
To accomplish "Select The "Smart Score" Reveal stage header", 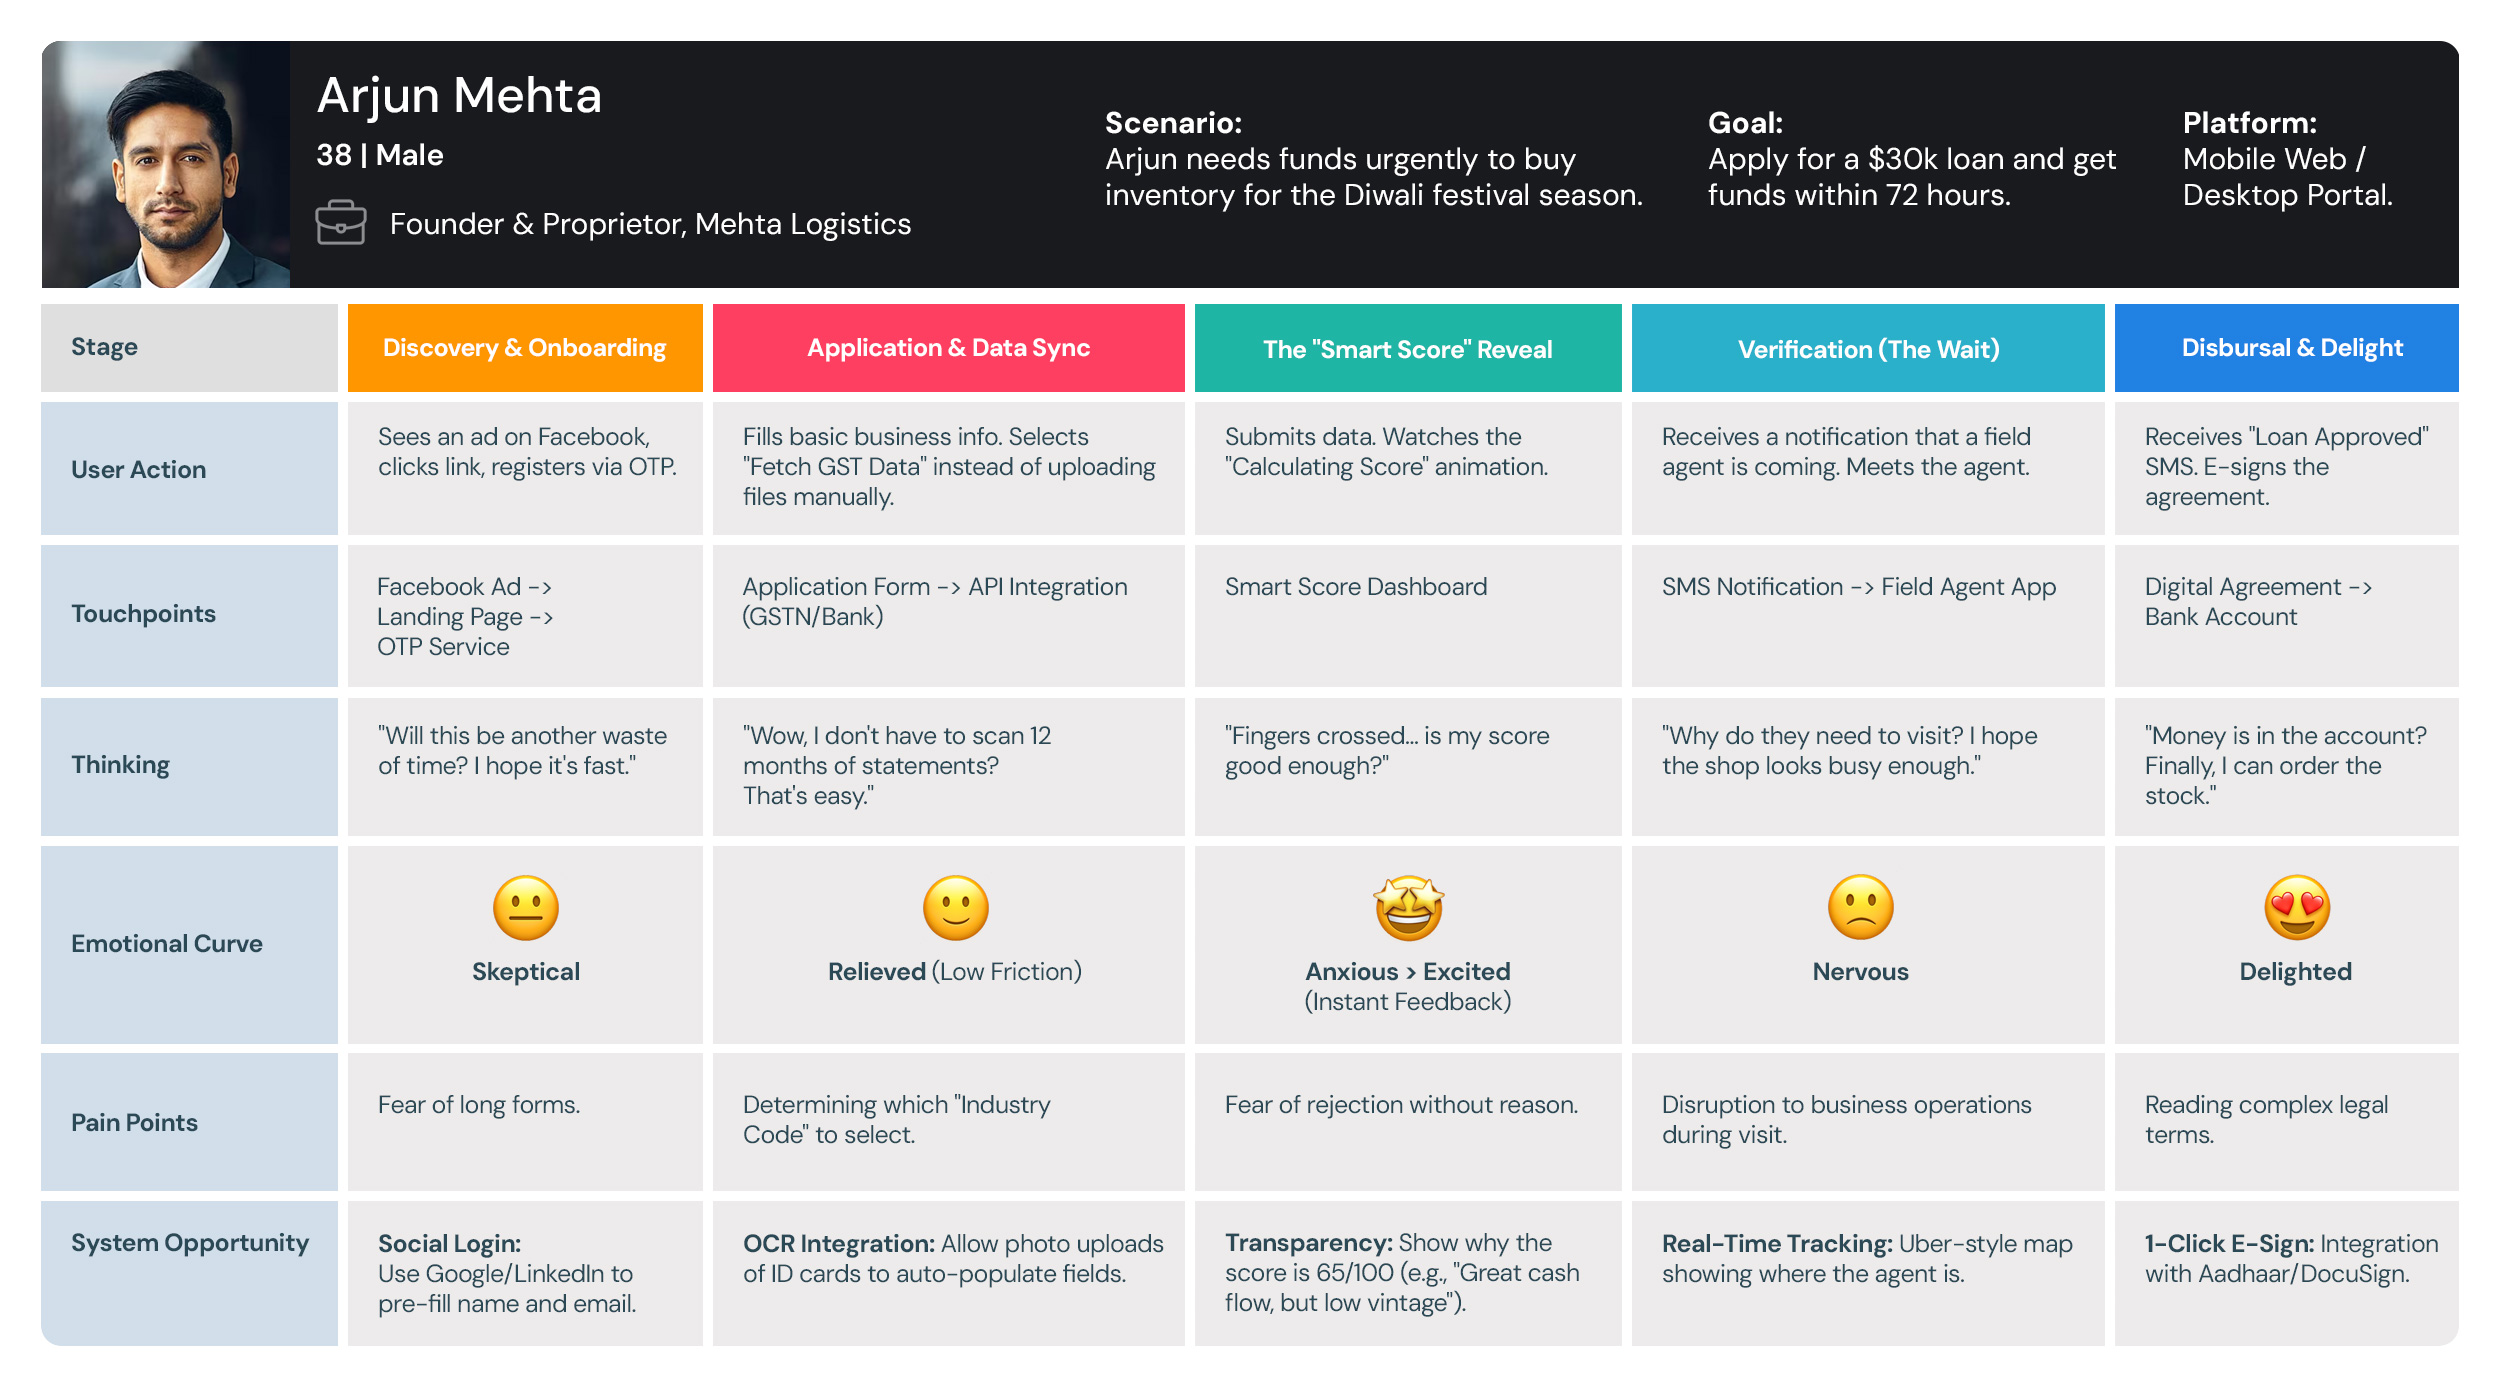I will [1407, 349].
